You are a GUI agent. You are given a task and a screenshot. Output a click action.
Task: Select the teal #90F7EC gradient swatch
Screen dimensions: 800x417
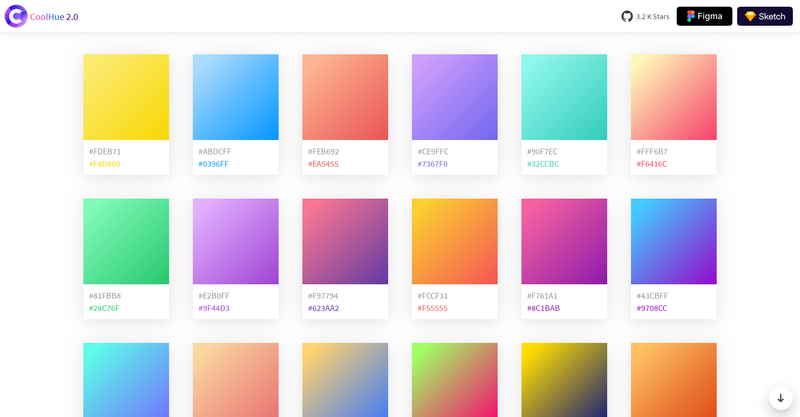[564, 97]
